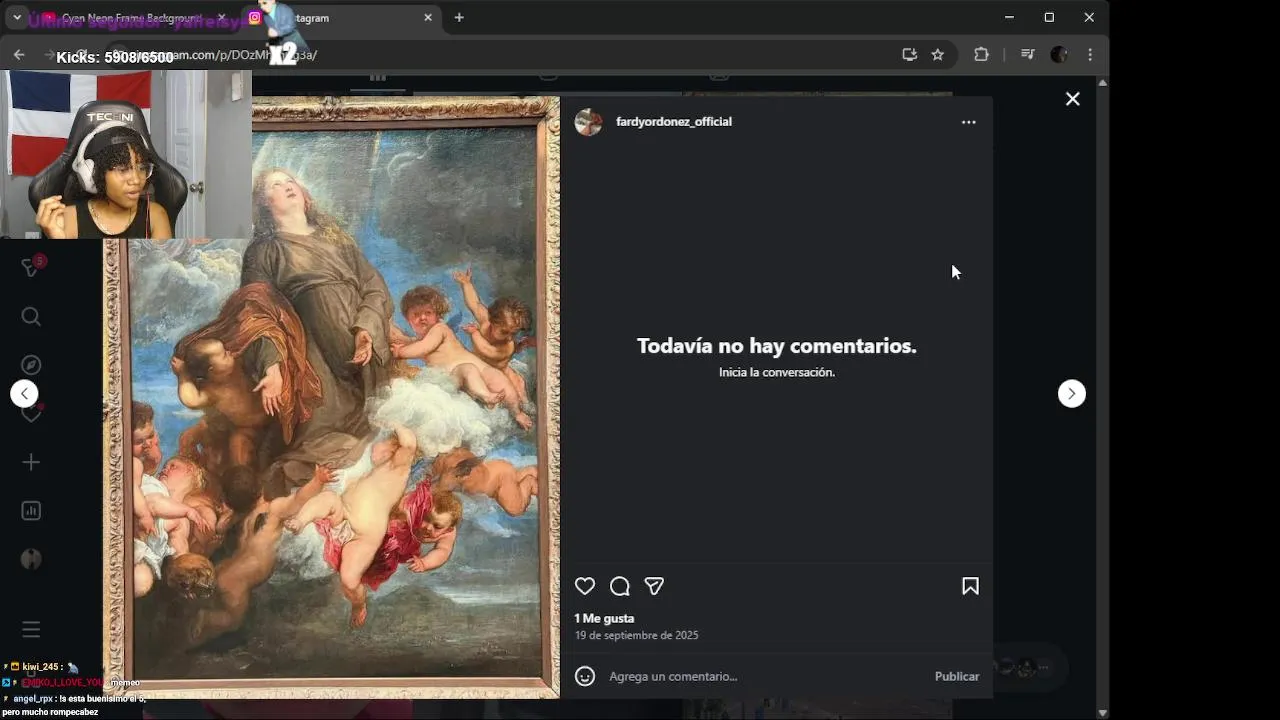Open dashboard chart icon in sidebar
Viewport: 1280px width, 720px height.
point(31,511)
